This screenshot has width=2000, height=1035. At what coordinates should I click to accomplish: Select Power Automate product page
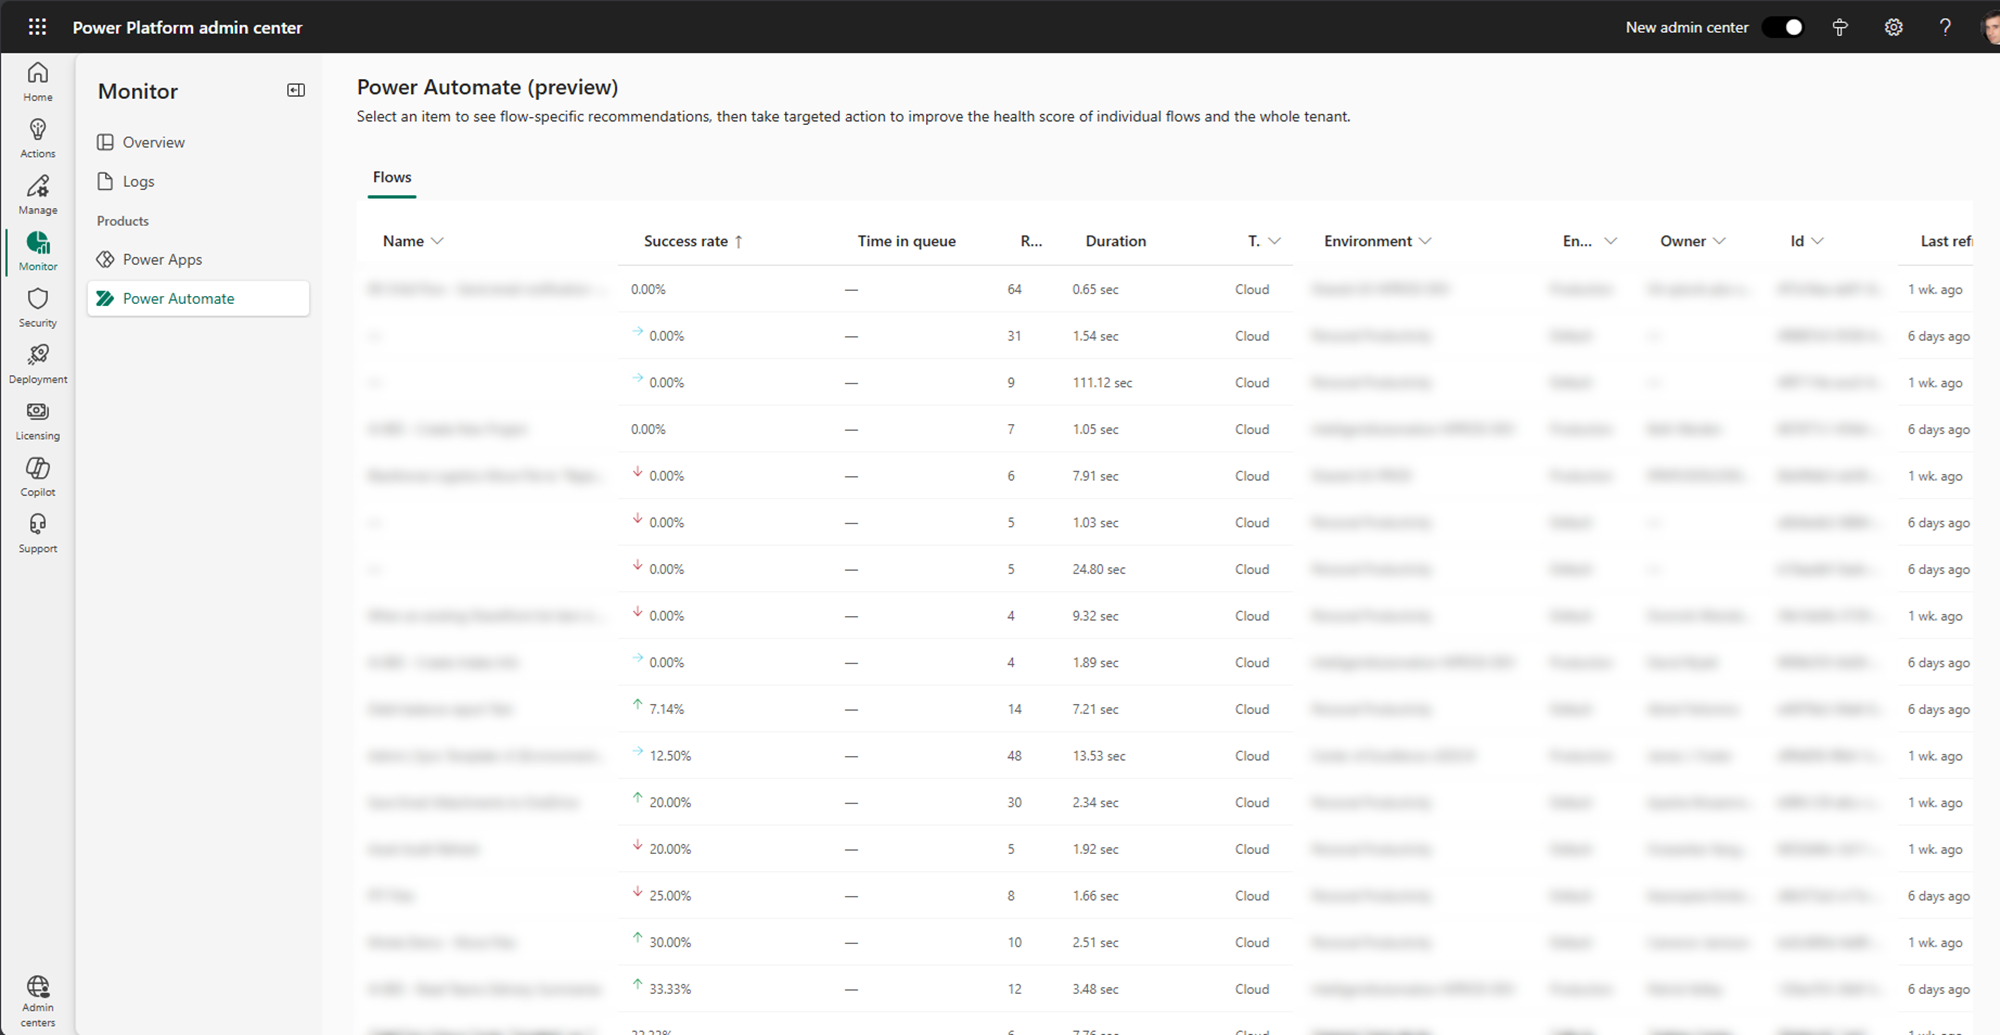pos(198,298)
